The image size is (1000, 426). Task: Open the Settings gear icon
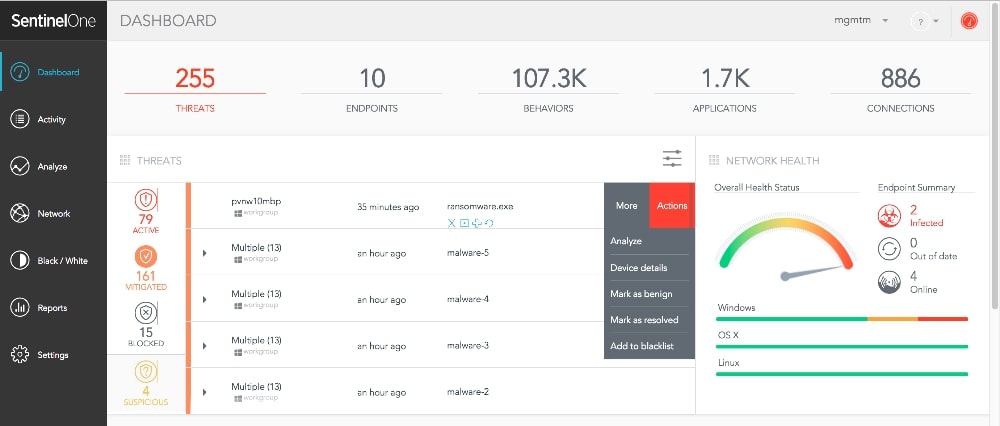click(19, 354)
